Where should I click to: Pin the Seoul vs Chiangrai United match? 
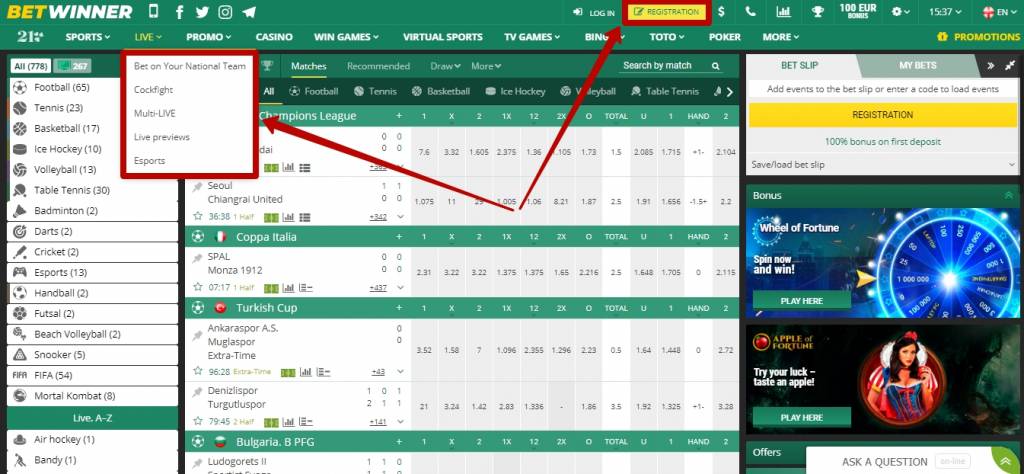197,187
